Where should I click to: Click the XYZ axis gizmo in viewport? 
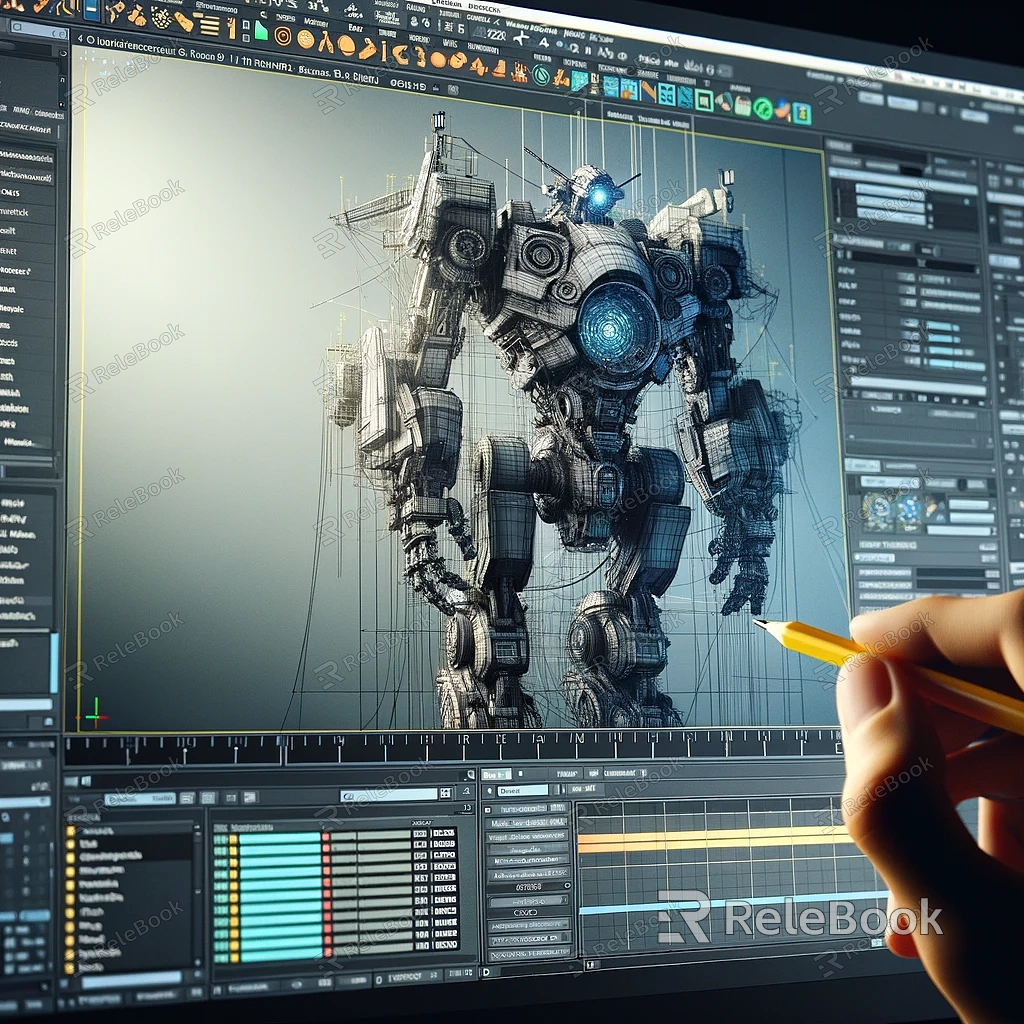click(x=95, y=714)
